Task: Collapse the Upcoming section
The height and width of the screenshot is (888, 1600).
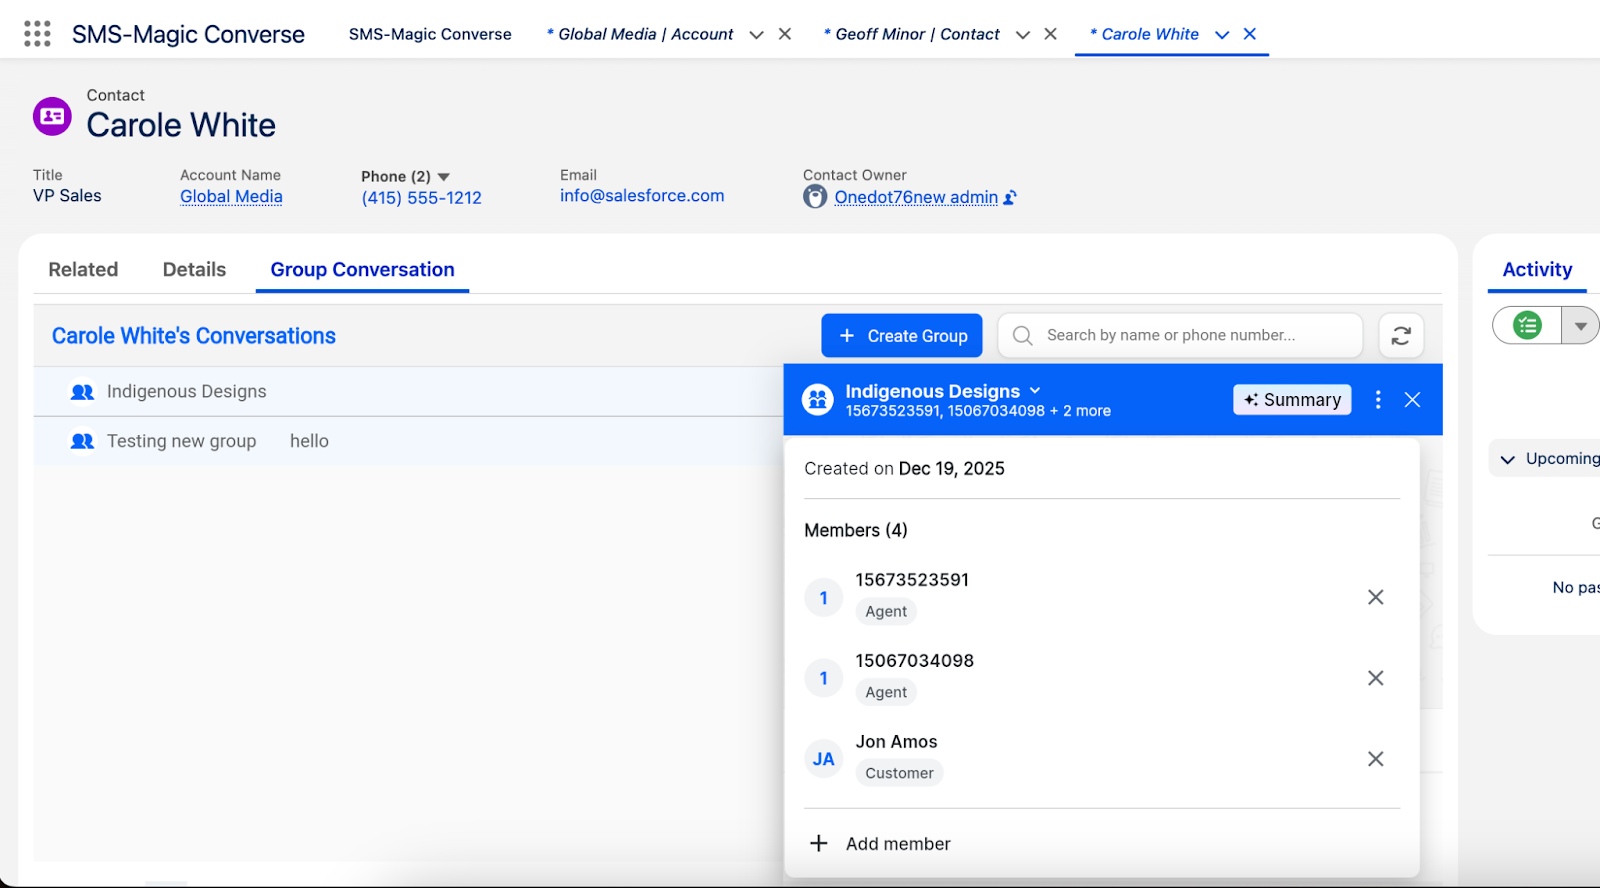Action: click(x=1508, y=459)
